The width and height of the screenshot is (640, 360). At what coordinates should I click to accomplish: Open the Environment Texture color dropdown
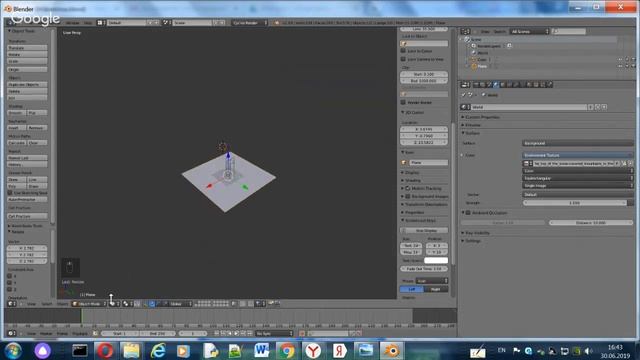pyautogui.click(x=578, y=155)
